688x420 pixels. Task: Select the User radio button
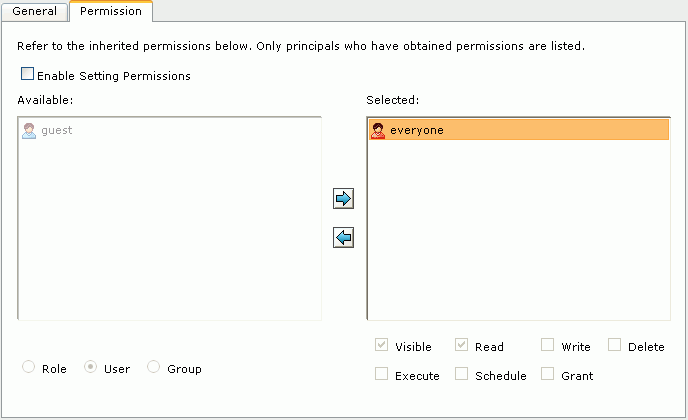[90, 367]
